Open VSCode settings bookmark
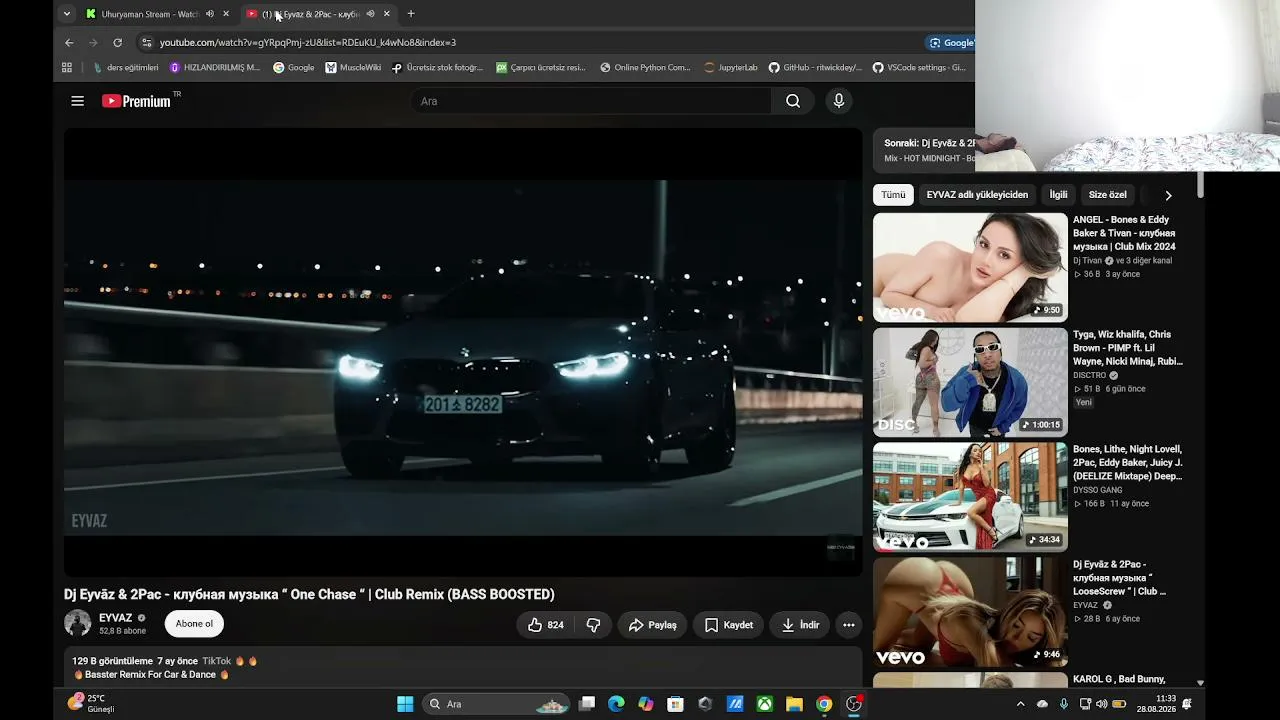The height and width of the screenshot is (720, 1280). point(919,68)
